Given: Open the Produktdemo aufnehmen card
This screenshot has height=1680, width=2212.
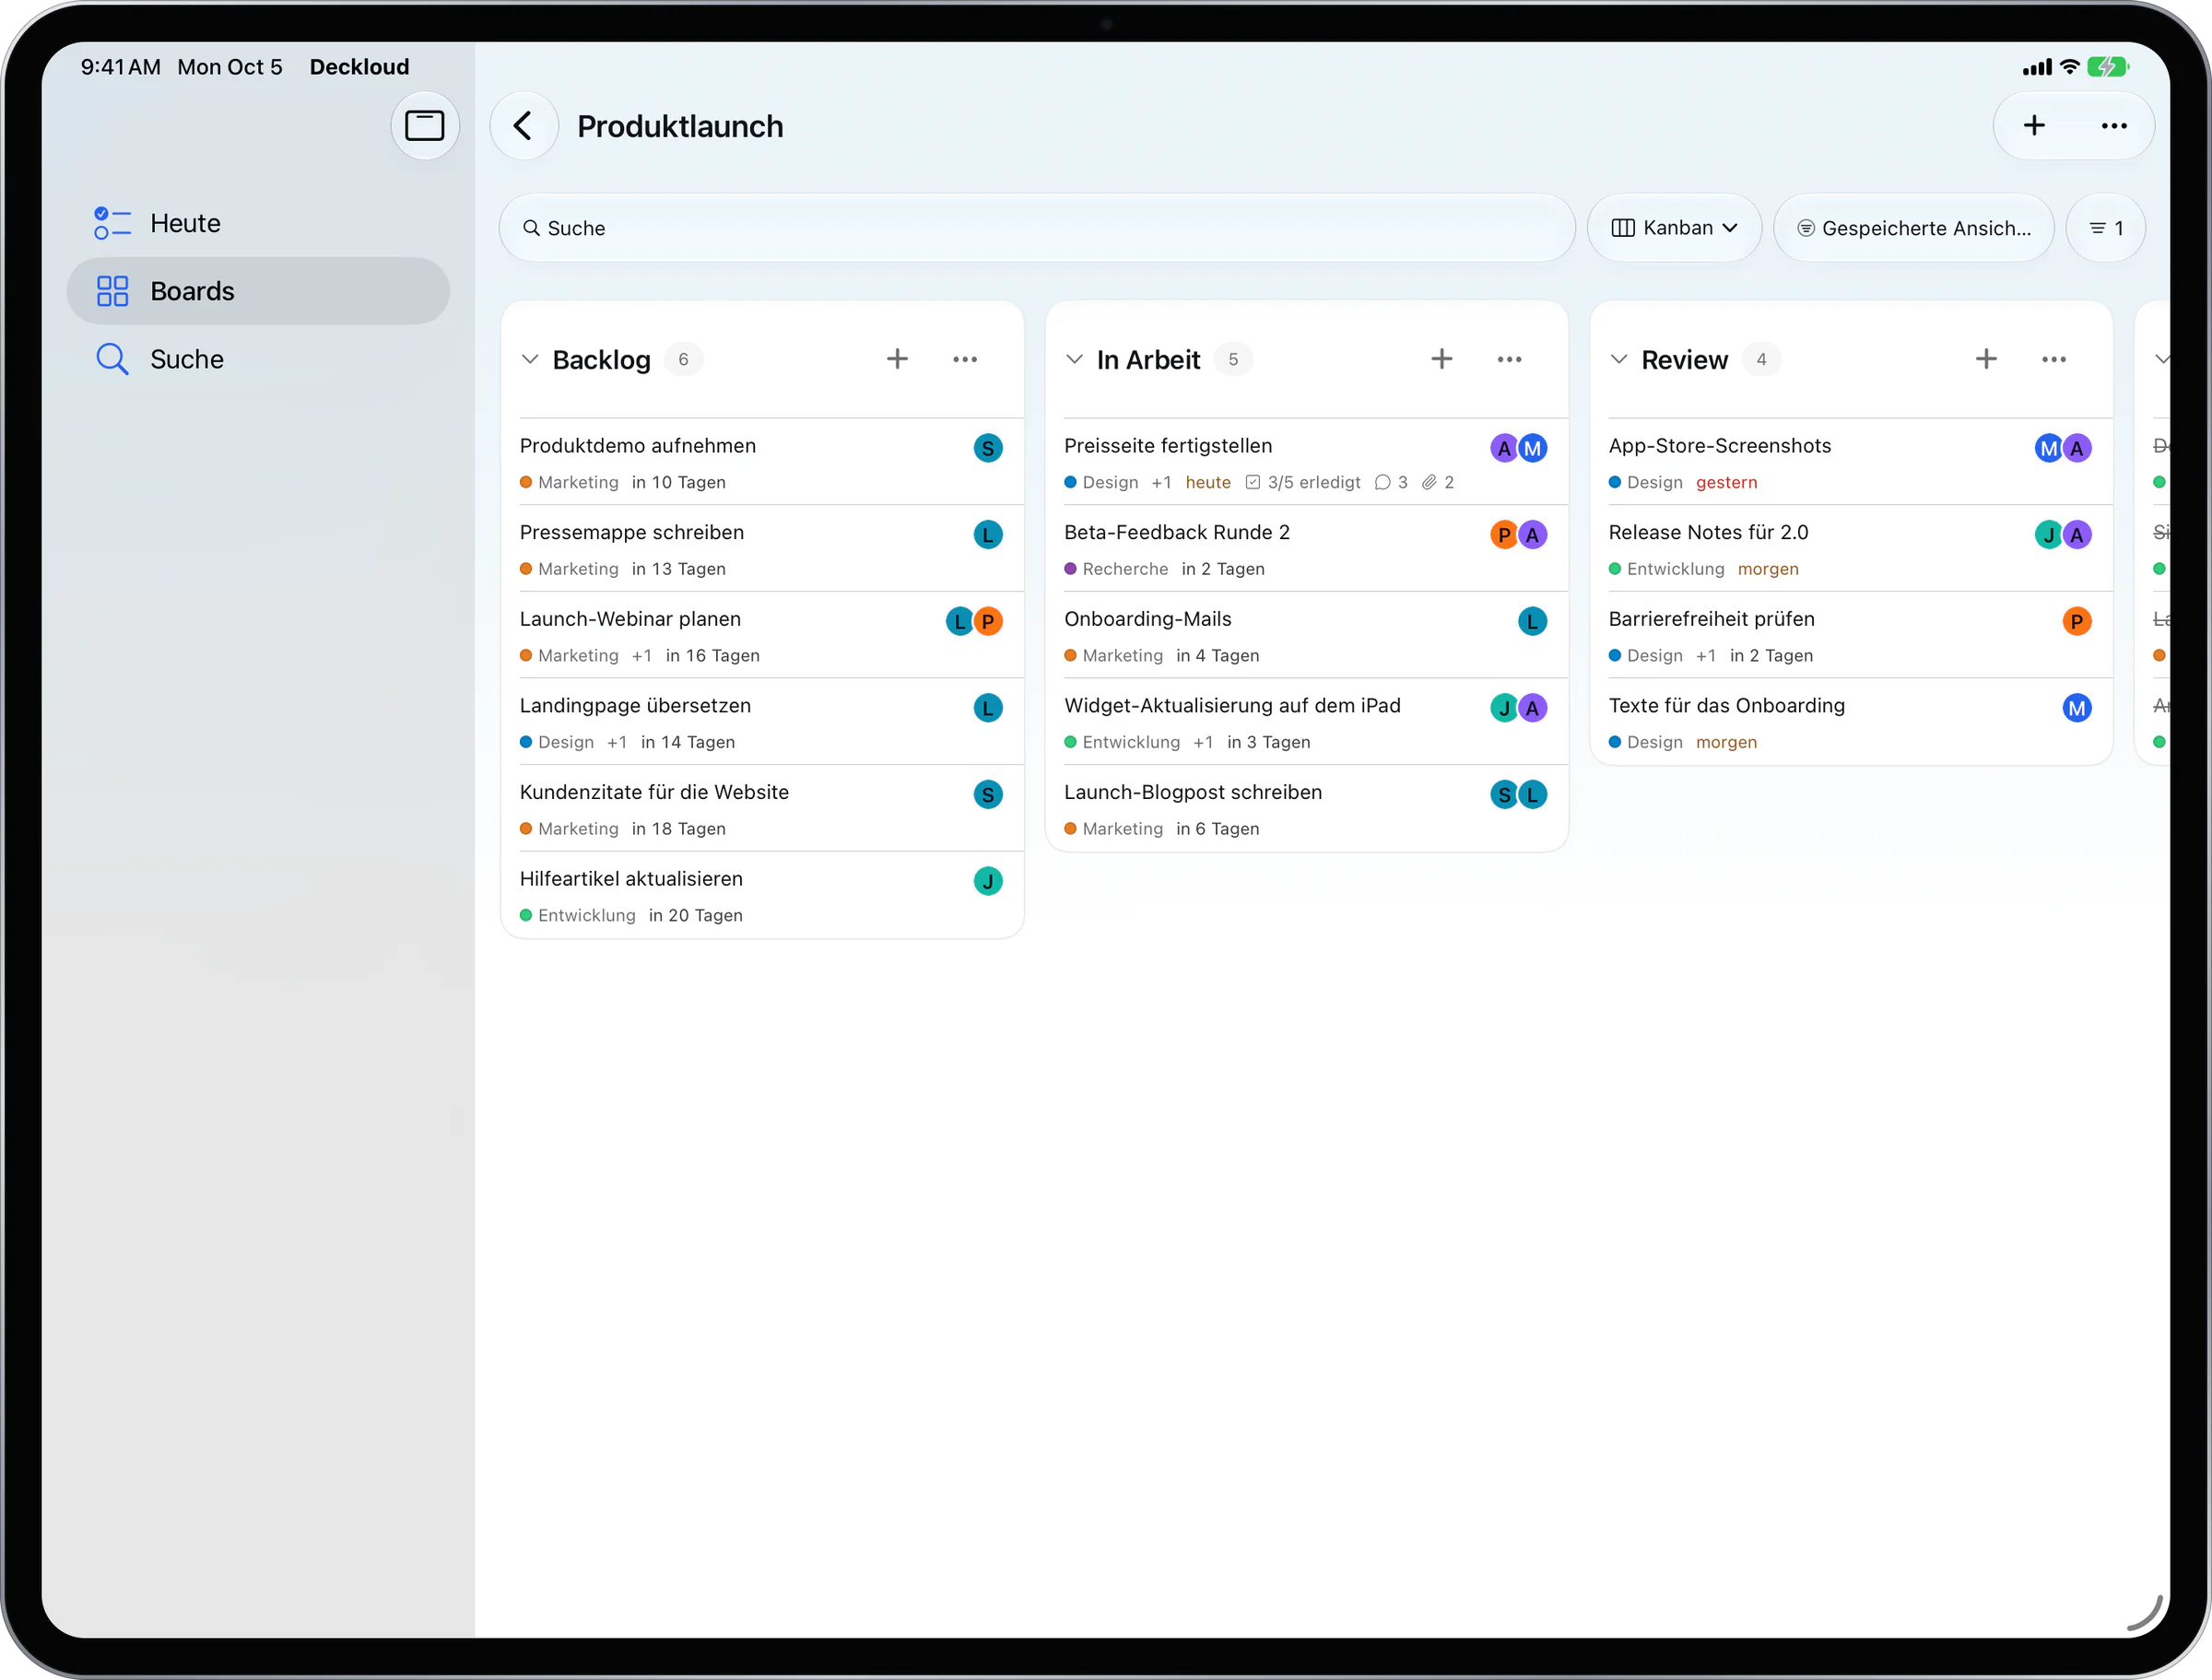Looking at the screenshot, I should pyautogui.click(x=762, y=462).
